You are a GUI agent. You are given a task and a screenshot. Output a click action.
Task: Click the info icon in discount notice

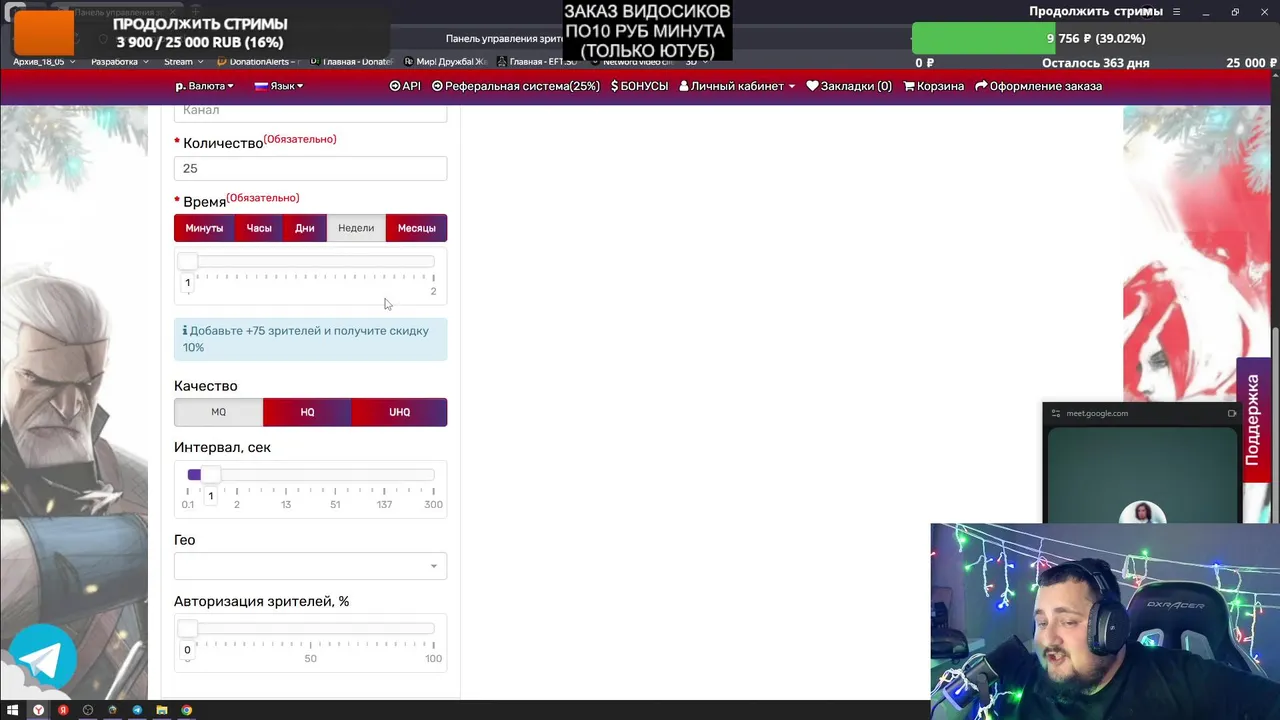pos(185,331)
